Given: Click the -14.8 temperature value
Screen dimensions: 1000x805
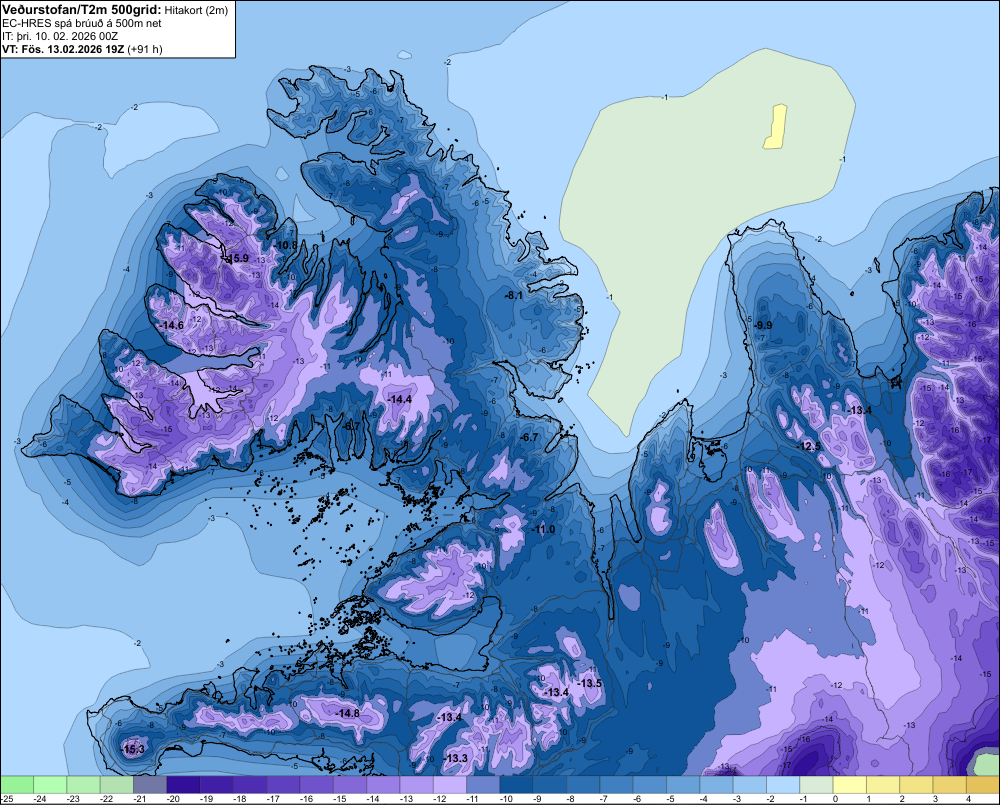Looking at the screenshot, I should [x=347, y=713].
